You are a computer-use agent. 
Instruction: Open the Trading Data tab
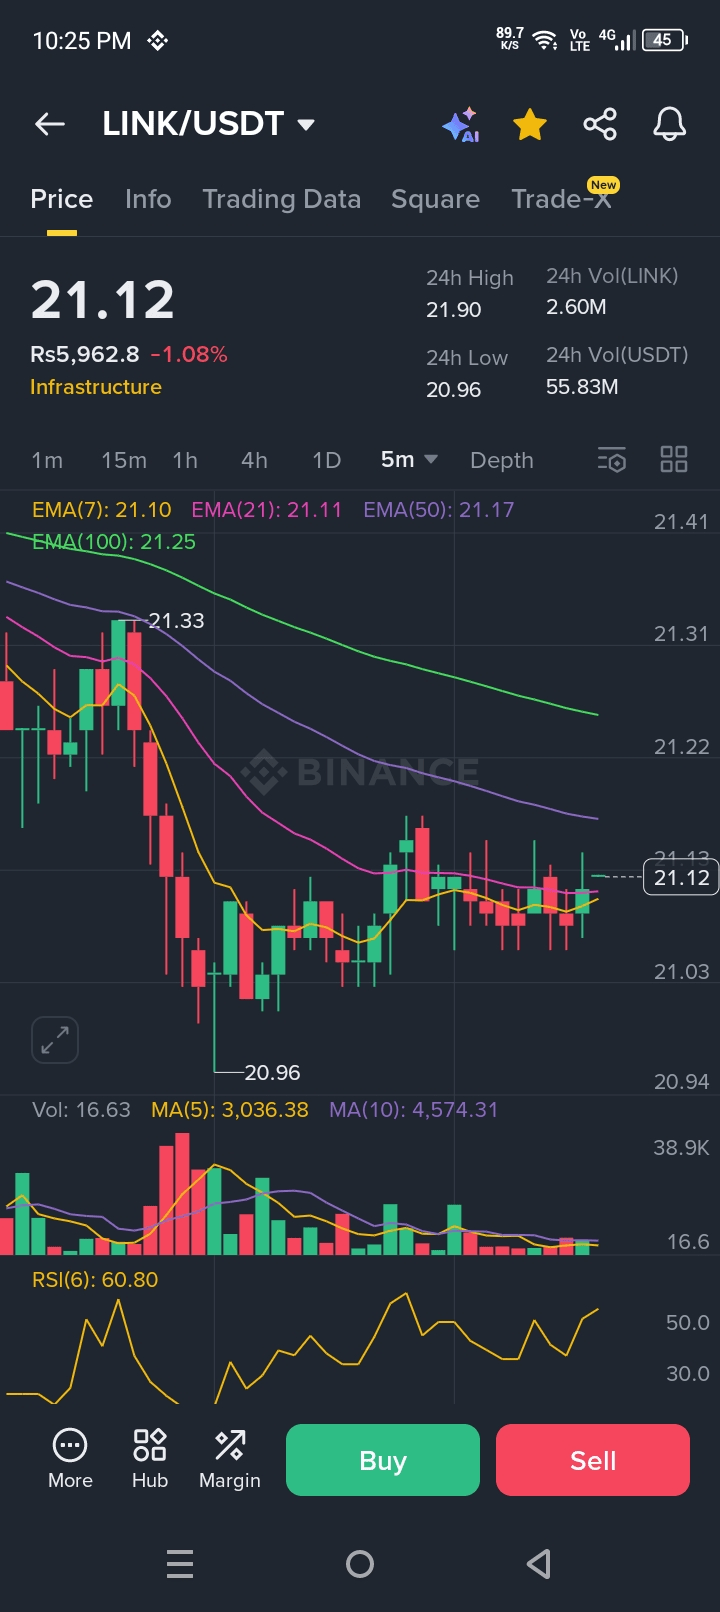[x=282, y=199]
